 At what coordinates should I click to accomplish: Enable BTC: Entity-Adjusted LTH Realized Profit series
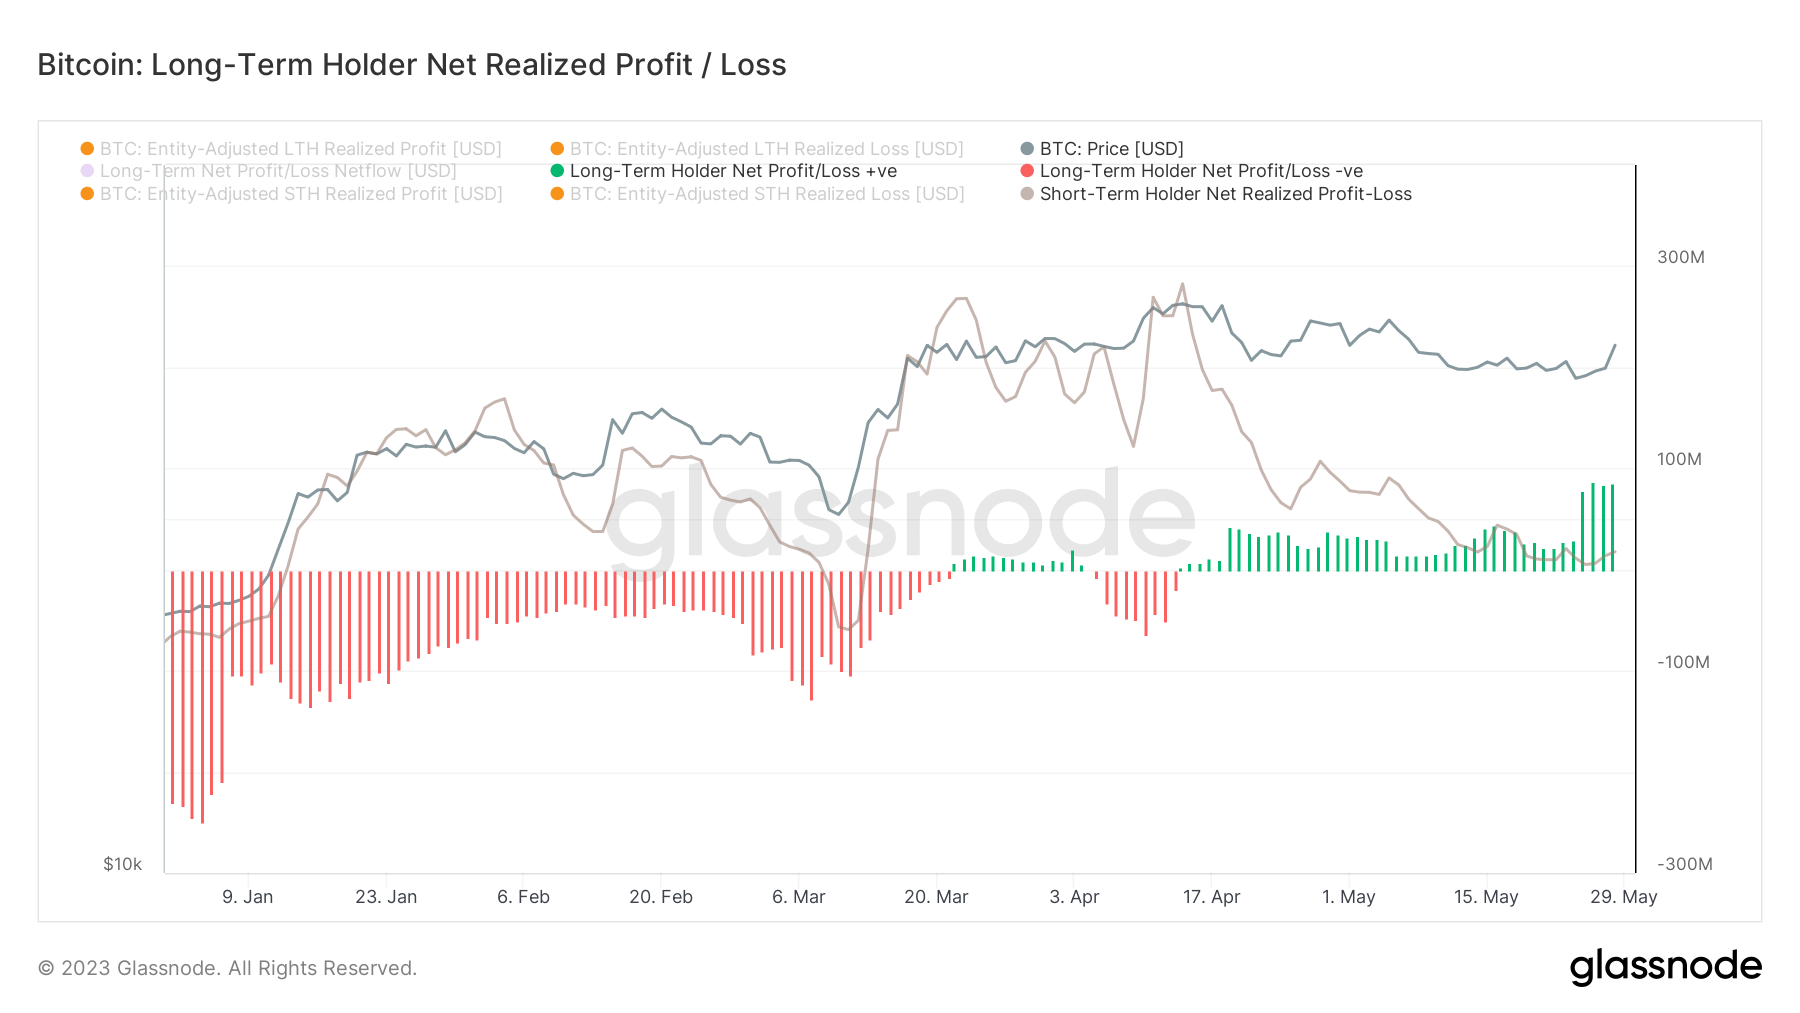(x=291, y=148)
